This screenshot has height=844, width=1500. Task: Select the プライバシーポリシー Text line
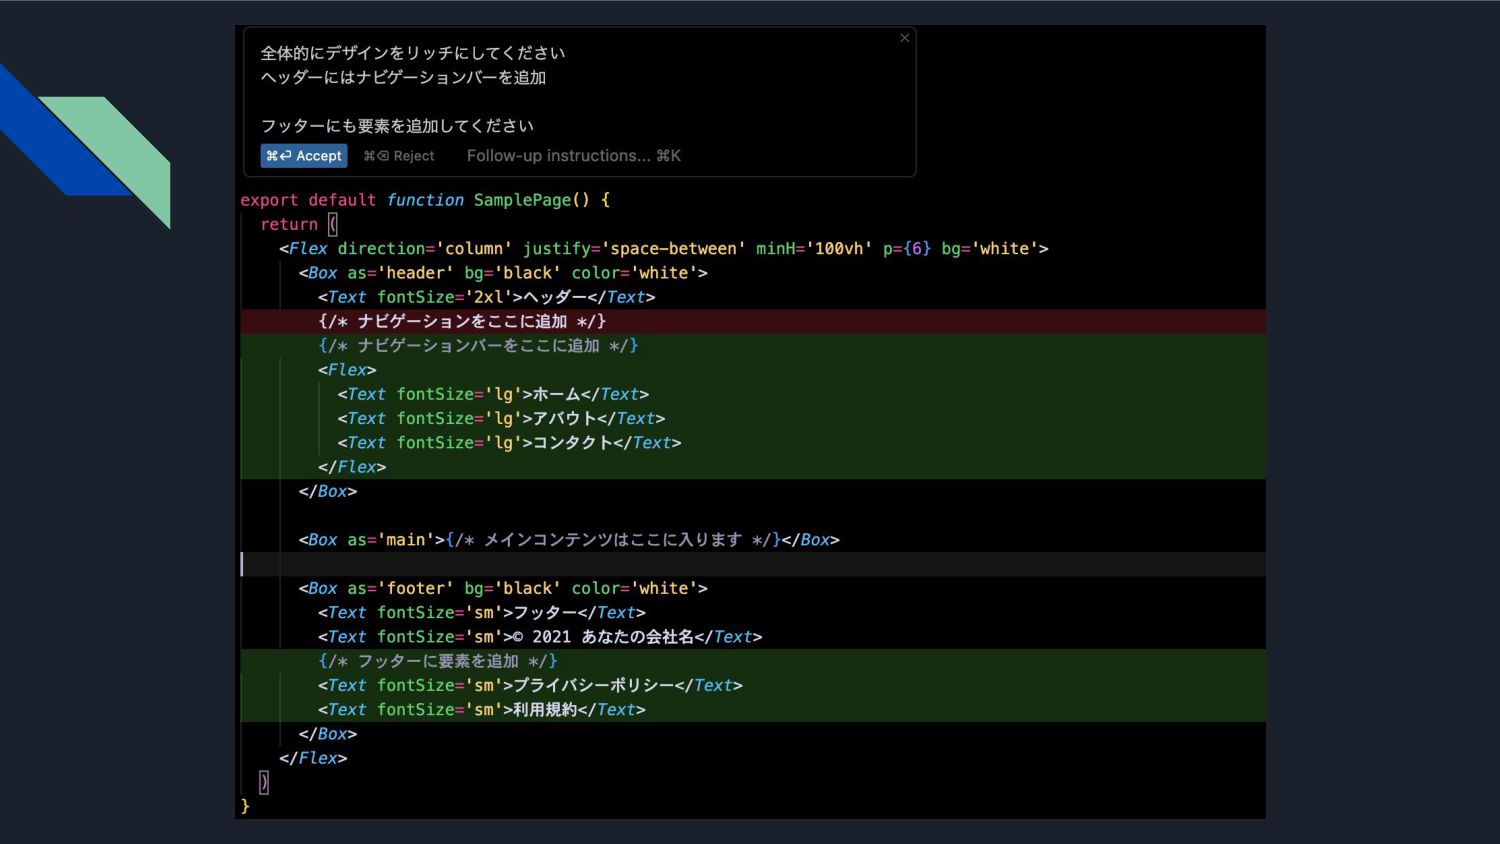[x=530, y=686]
